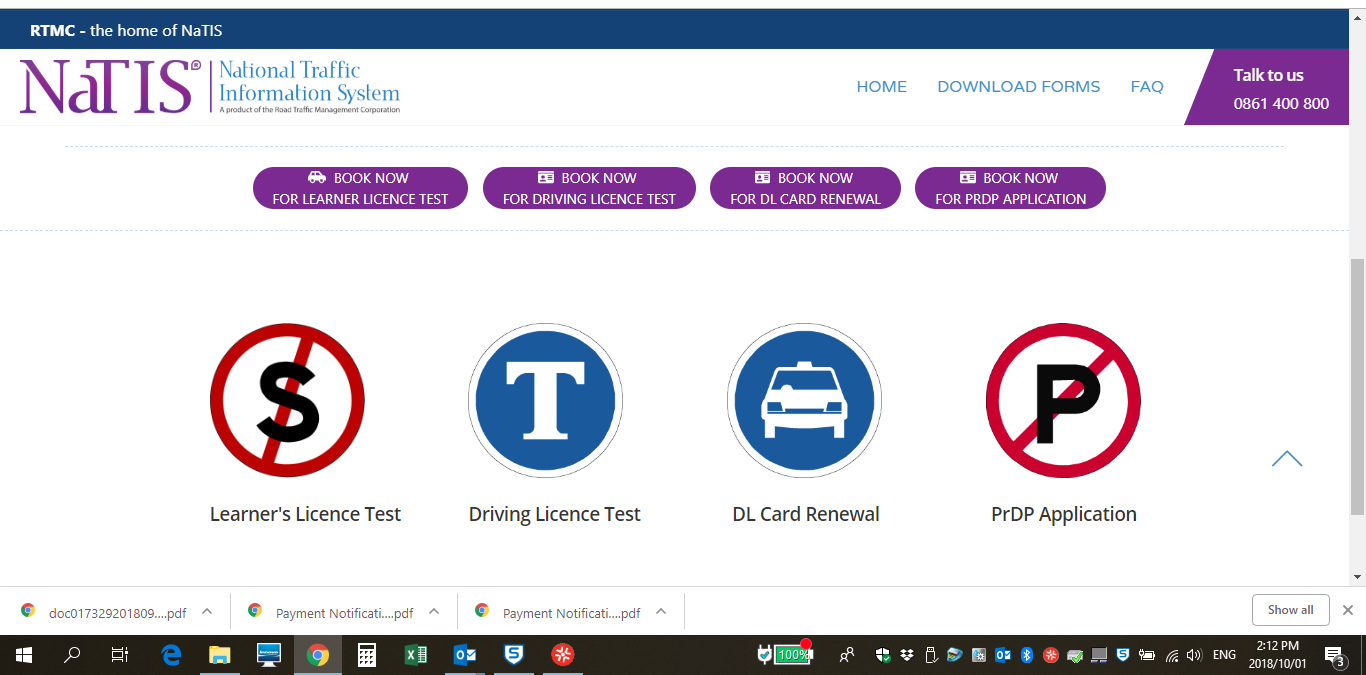This screenshot has width=1366, height=675.
Task: Open Calculator from the taskbar
Action: [x=367, y=655]
